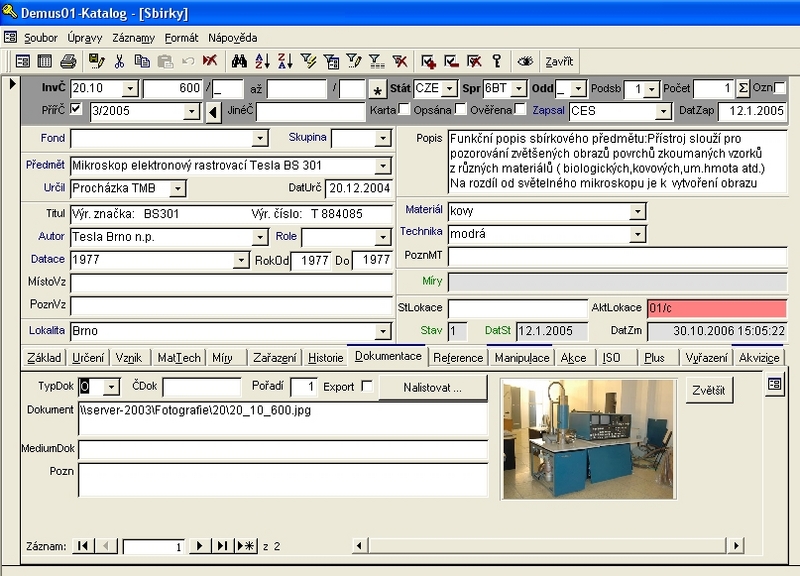Viewport: 800px width, 576px height.
Task: Click the black left arrow beside Přírč
Action: coord(214,112)
